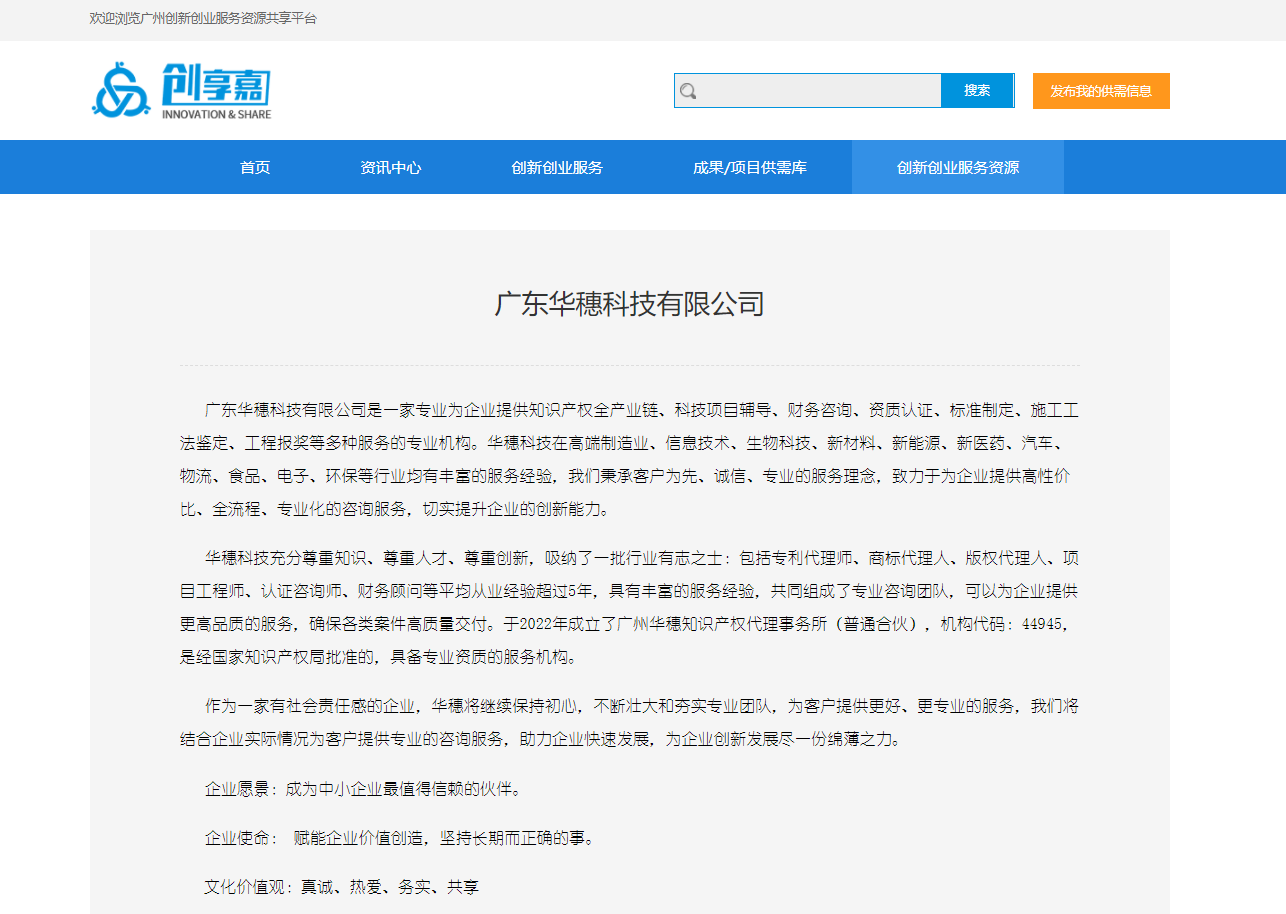This screenshot has height=914, width=1286.
Task: Click the 搜索 search button
Action: pyautogui.click(x=977, y=90)
